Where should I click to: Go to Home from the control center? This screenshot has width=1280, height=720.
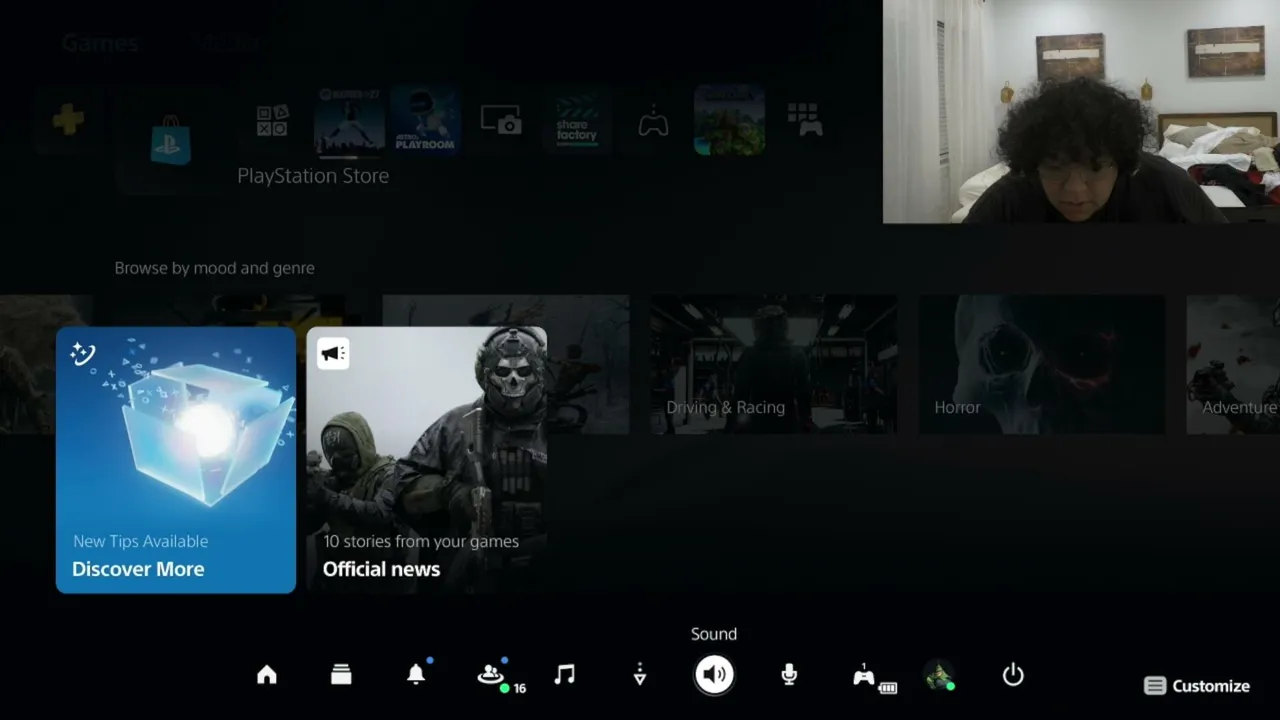tap(267, 675)
